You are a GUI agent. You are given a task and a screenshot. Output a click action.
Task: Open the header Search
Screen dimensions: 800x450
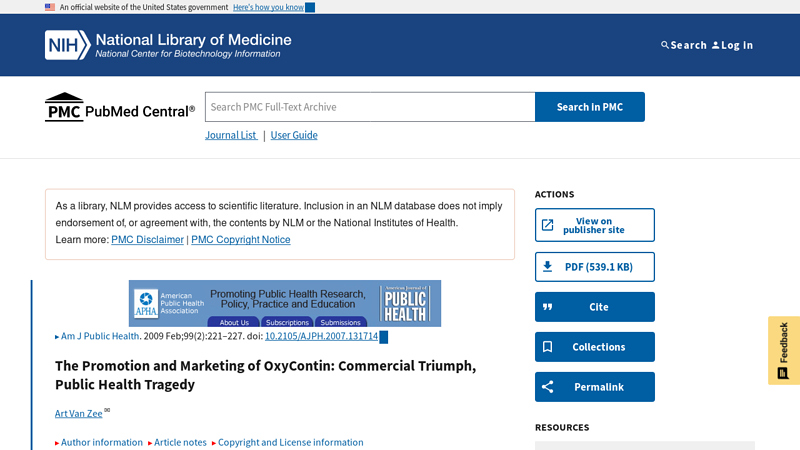click(684, 45)
